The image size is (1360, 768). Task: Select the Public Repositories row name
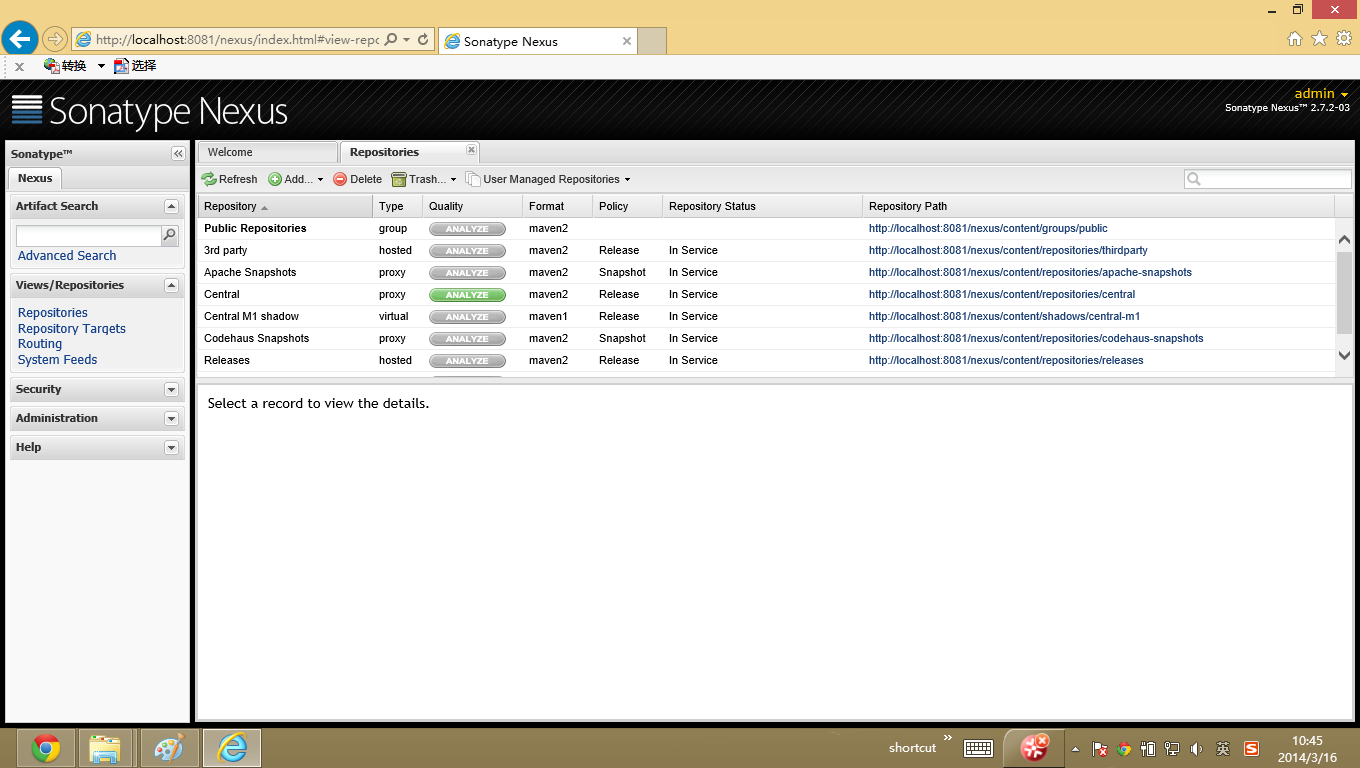255,228
